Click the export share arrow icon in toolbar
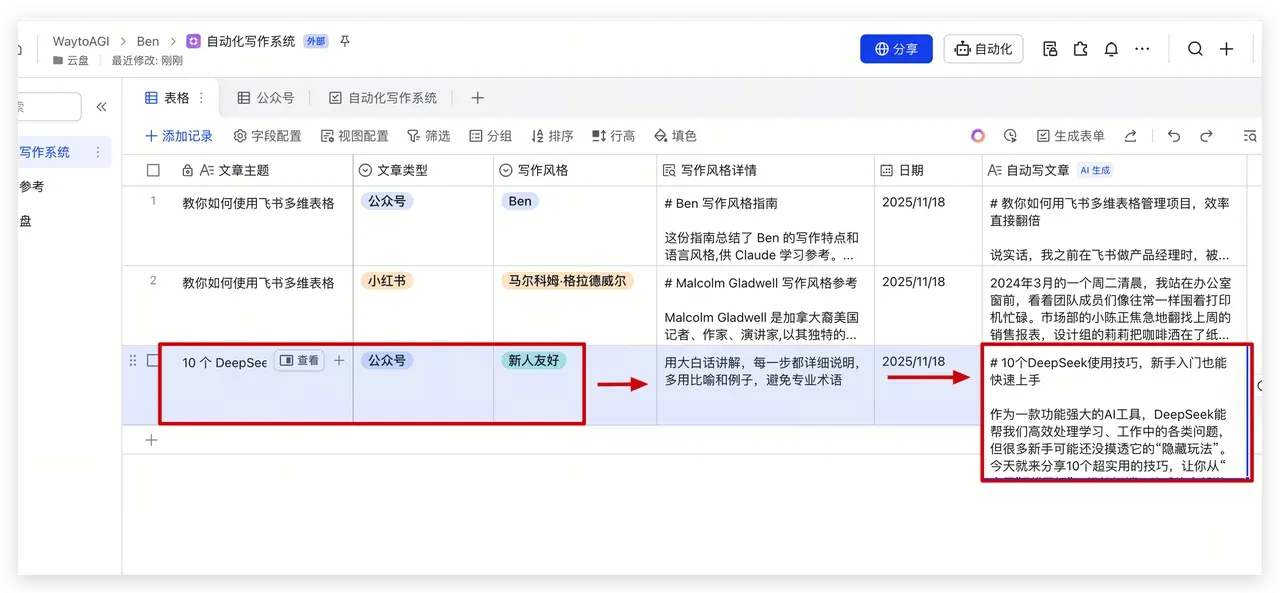The width and height of the screenshot is (1280, 593). point(1130,136)
